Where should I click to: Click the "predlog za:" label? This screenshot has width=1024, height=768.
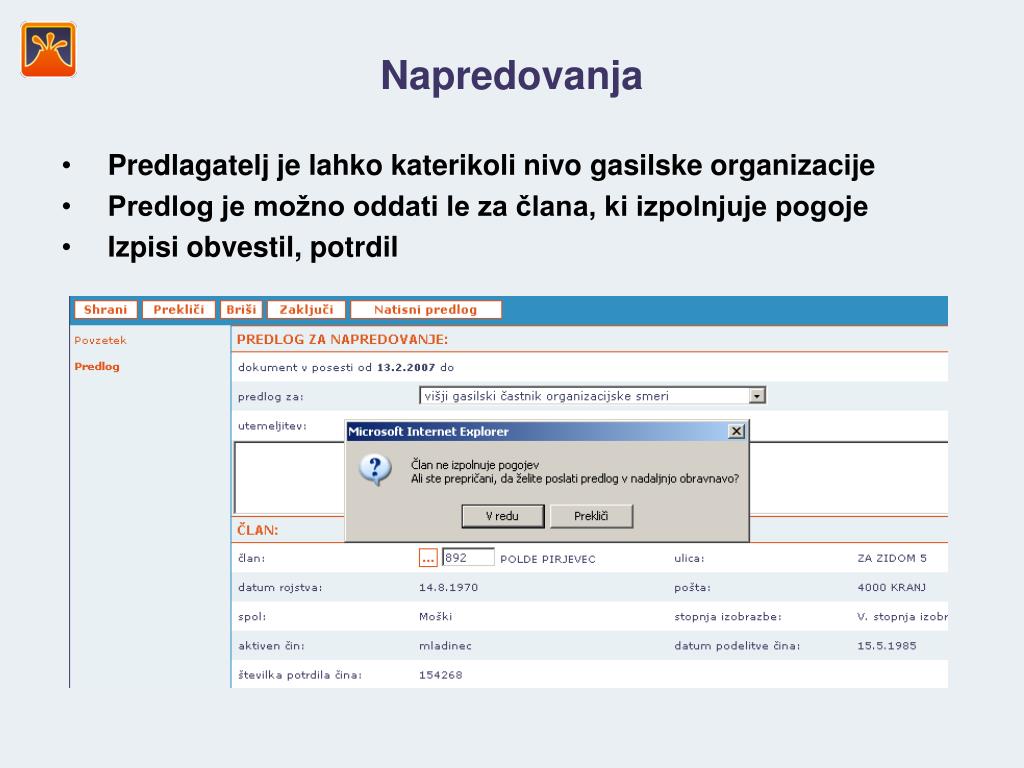(x=270, y=397)
